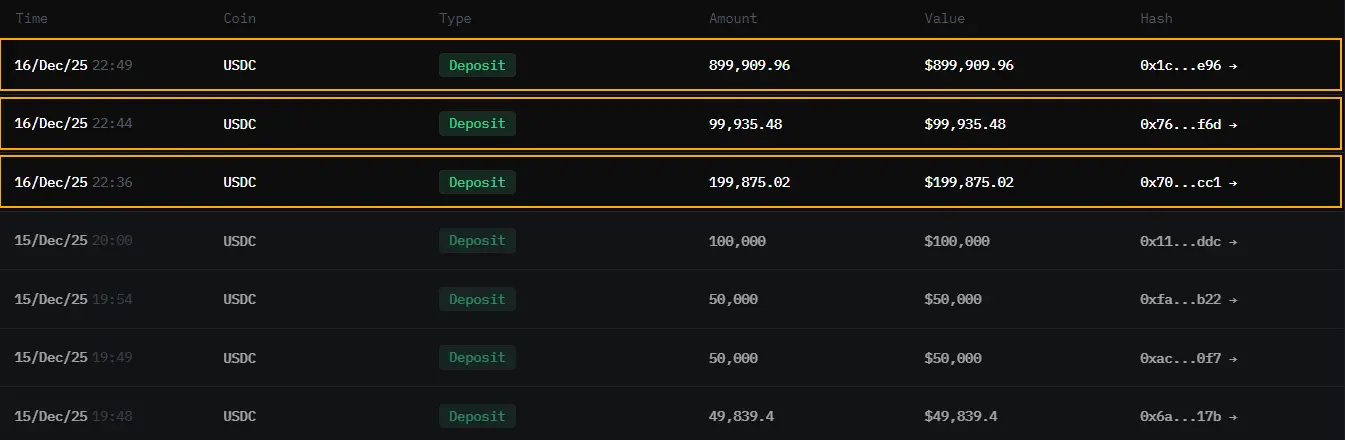Click the Amount column header
Screen dimensions: 1345x440
click(733, 18)
